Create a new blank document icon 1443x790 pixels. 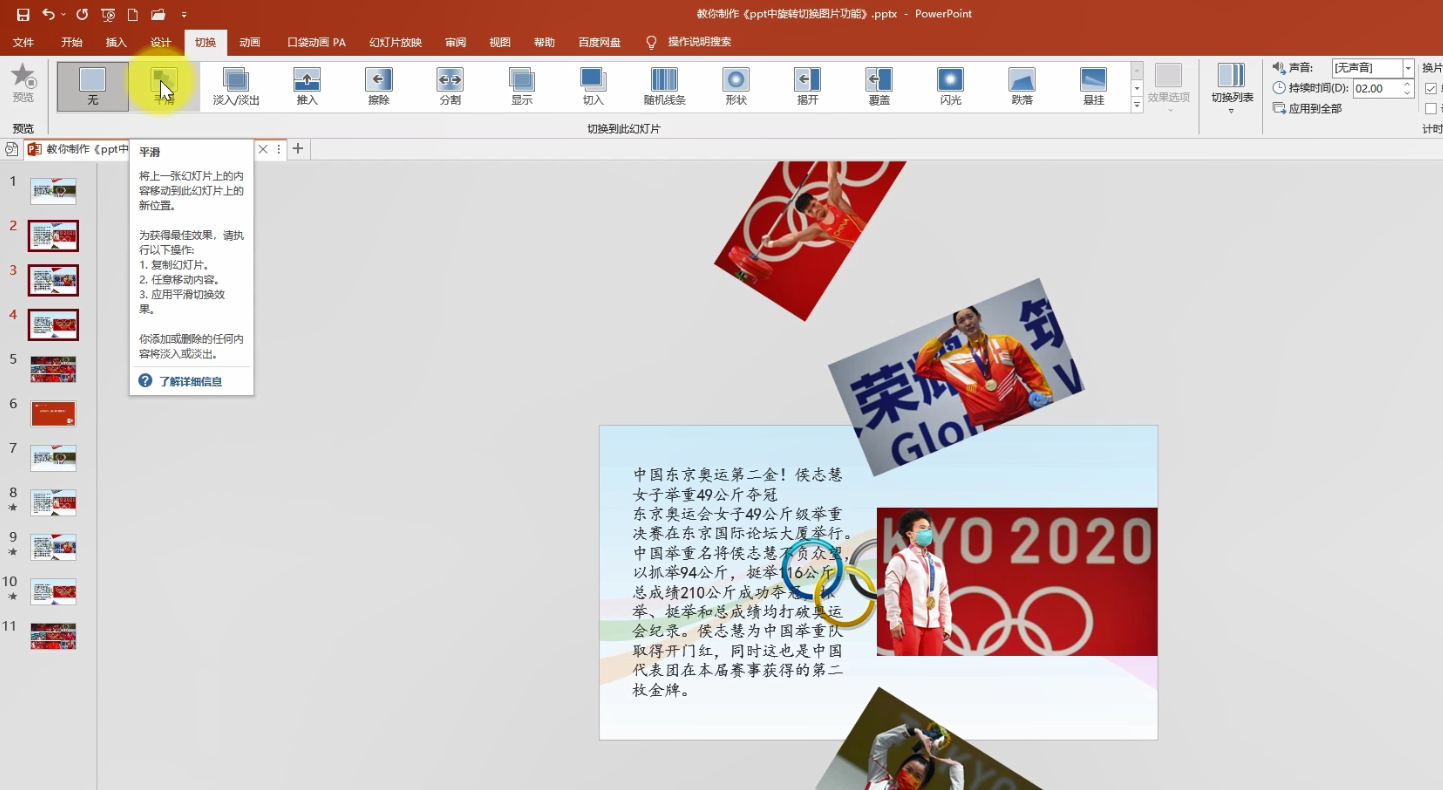point(132,14)
